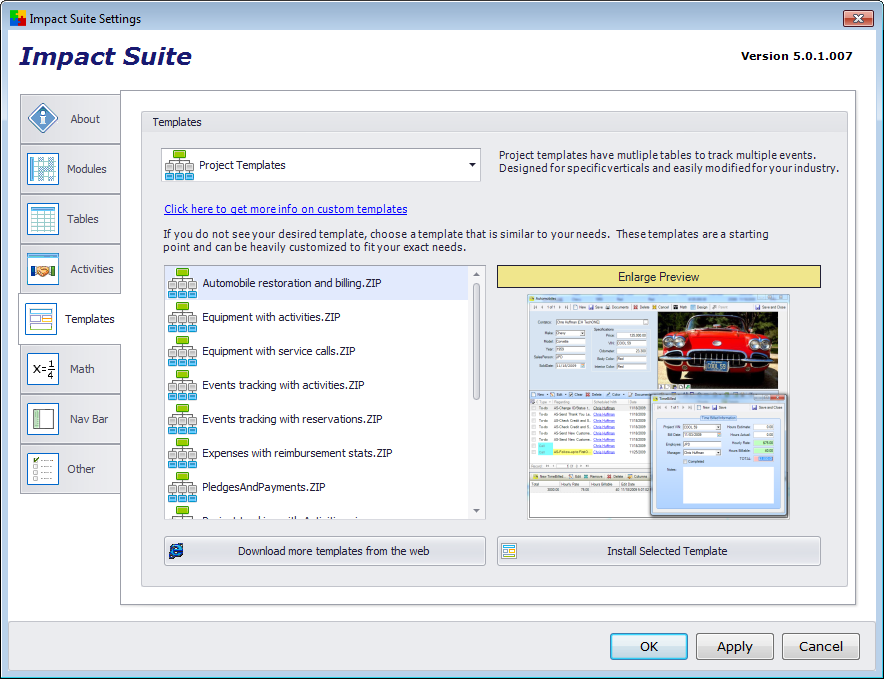Click the Expenses with reimbursement stats icon
Viewport: 884px width, 679px height.
[182, 453]
